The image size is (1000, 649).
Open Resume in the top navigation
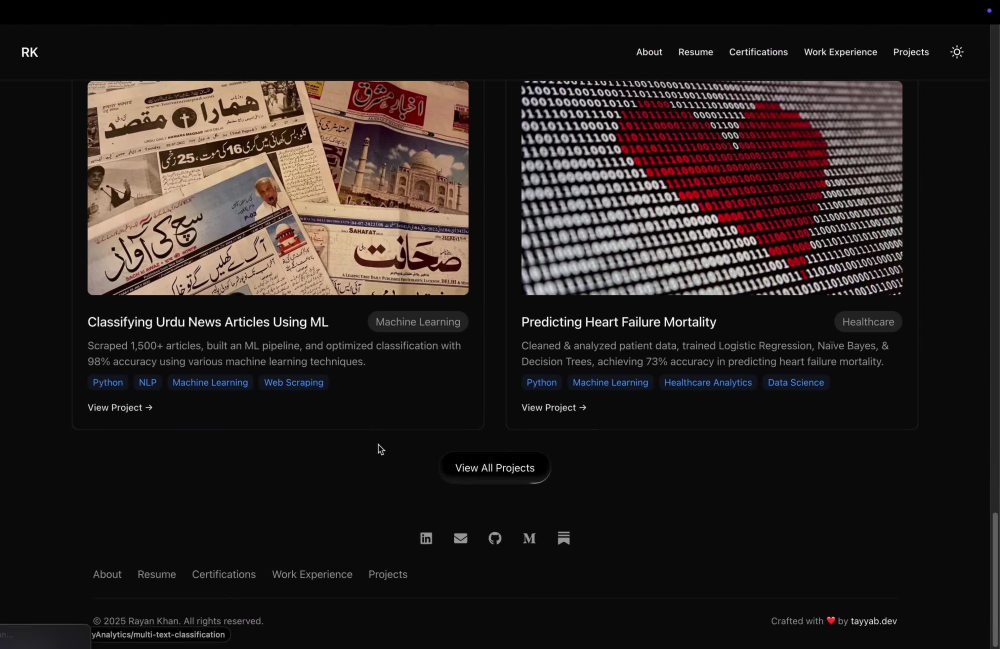point(696,52)
